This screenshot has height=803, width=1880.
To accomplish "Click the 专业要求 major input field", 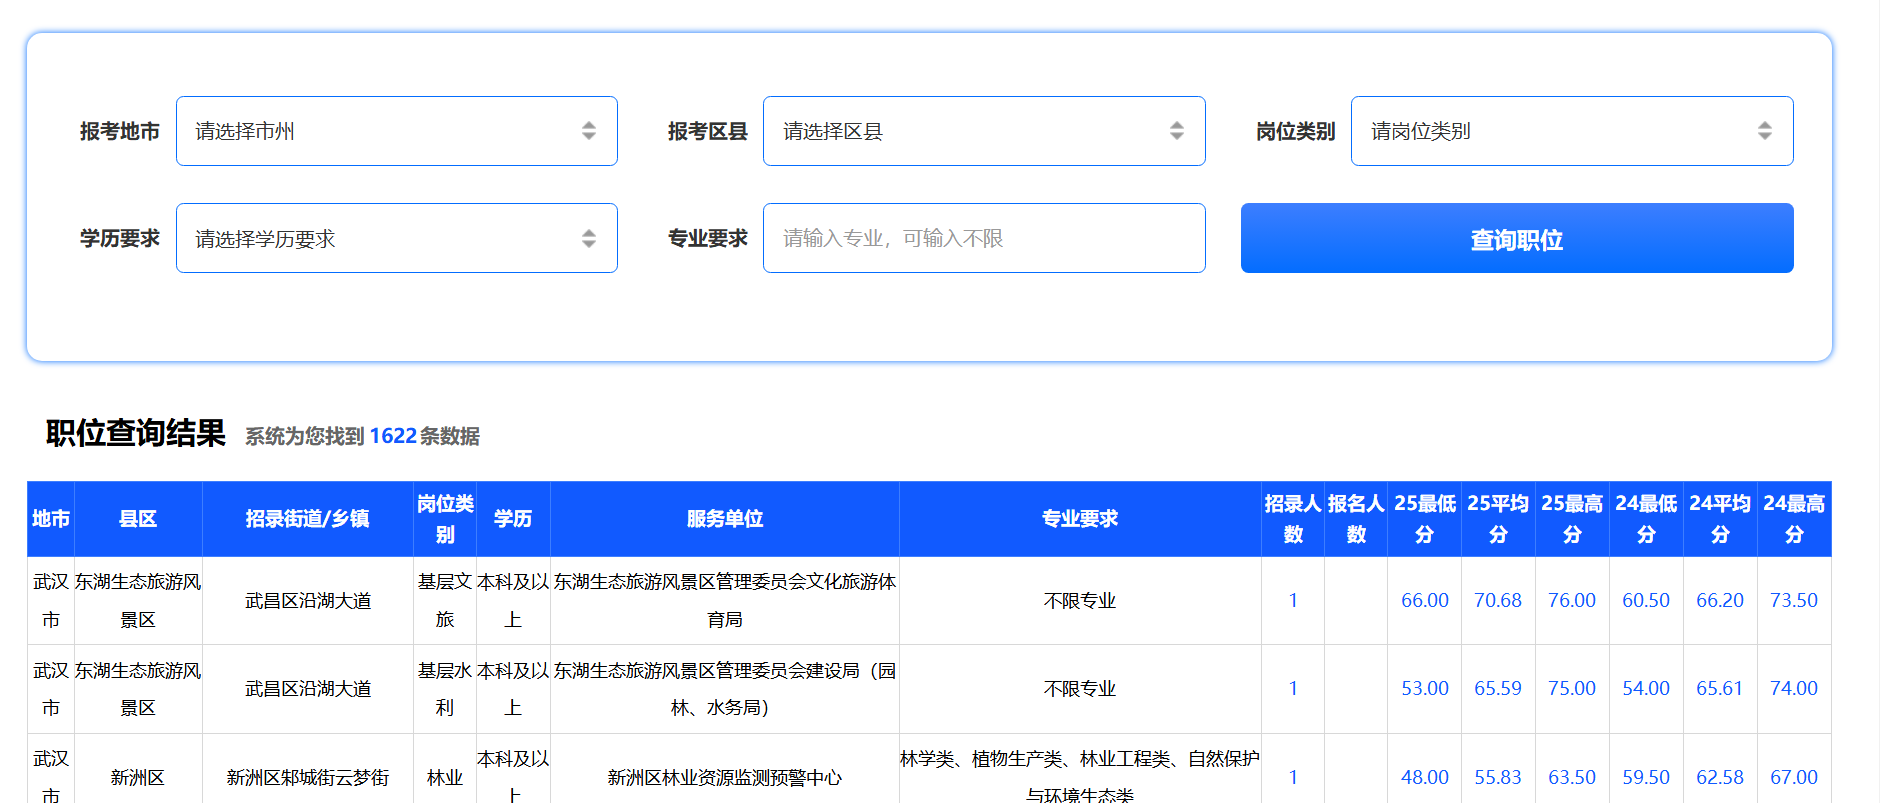I will [983, 238].
